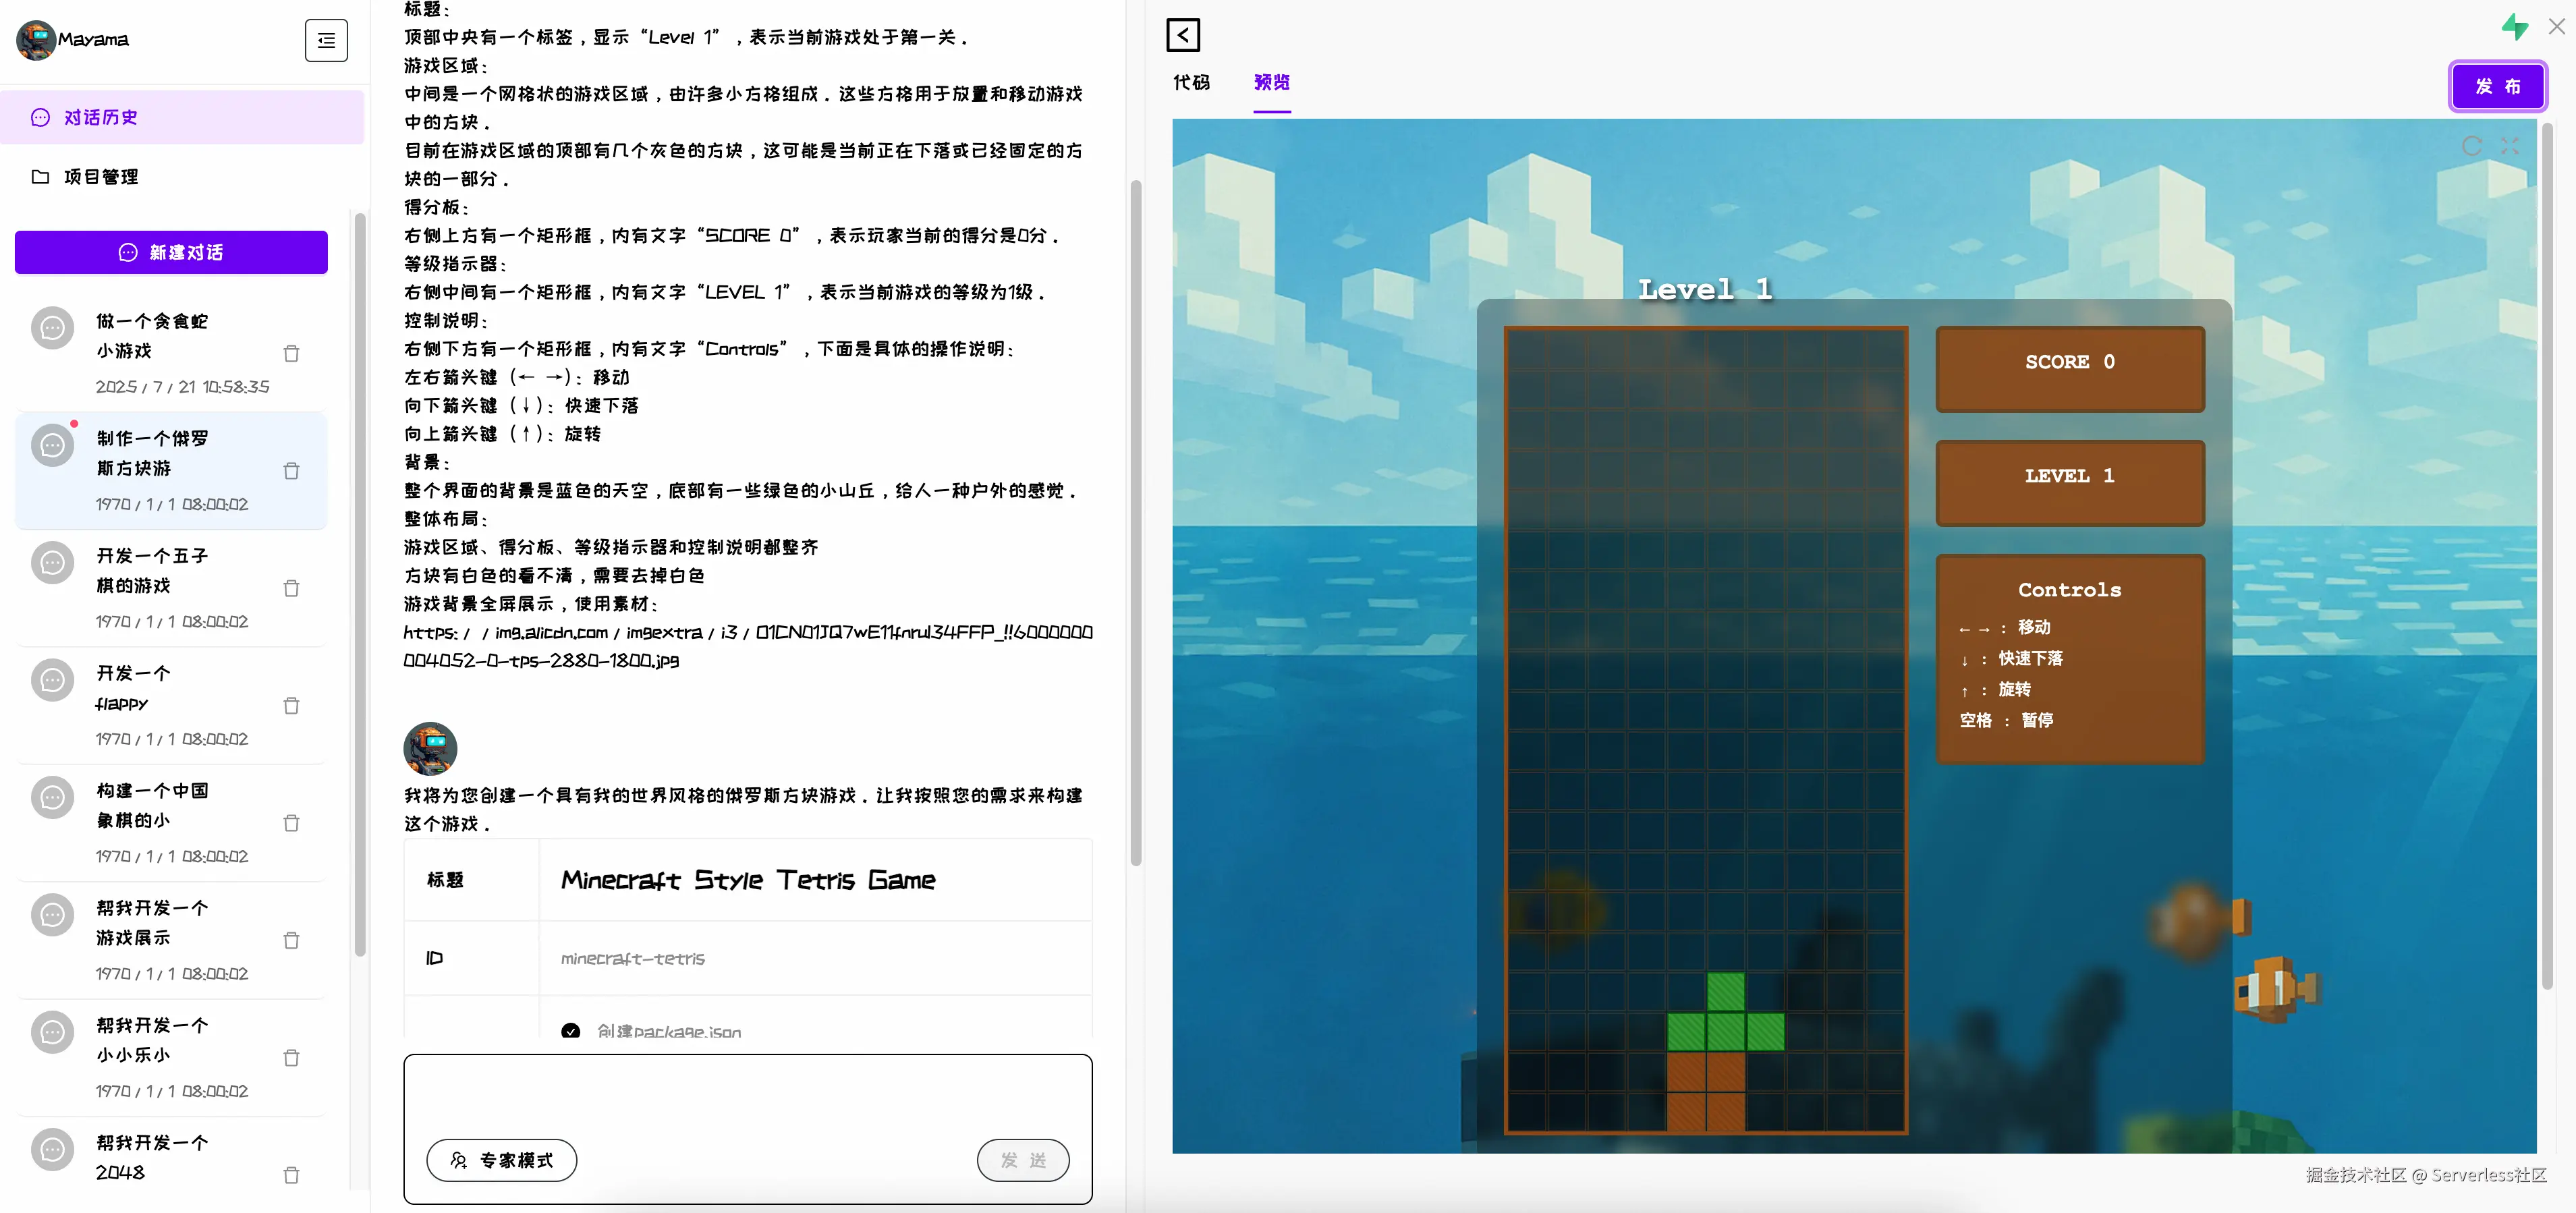The image size is (2576, 1213).
Task: Click the back arrow above the 代码 tab
Action: point(1183,35)
